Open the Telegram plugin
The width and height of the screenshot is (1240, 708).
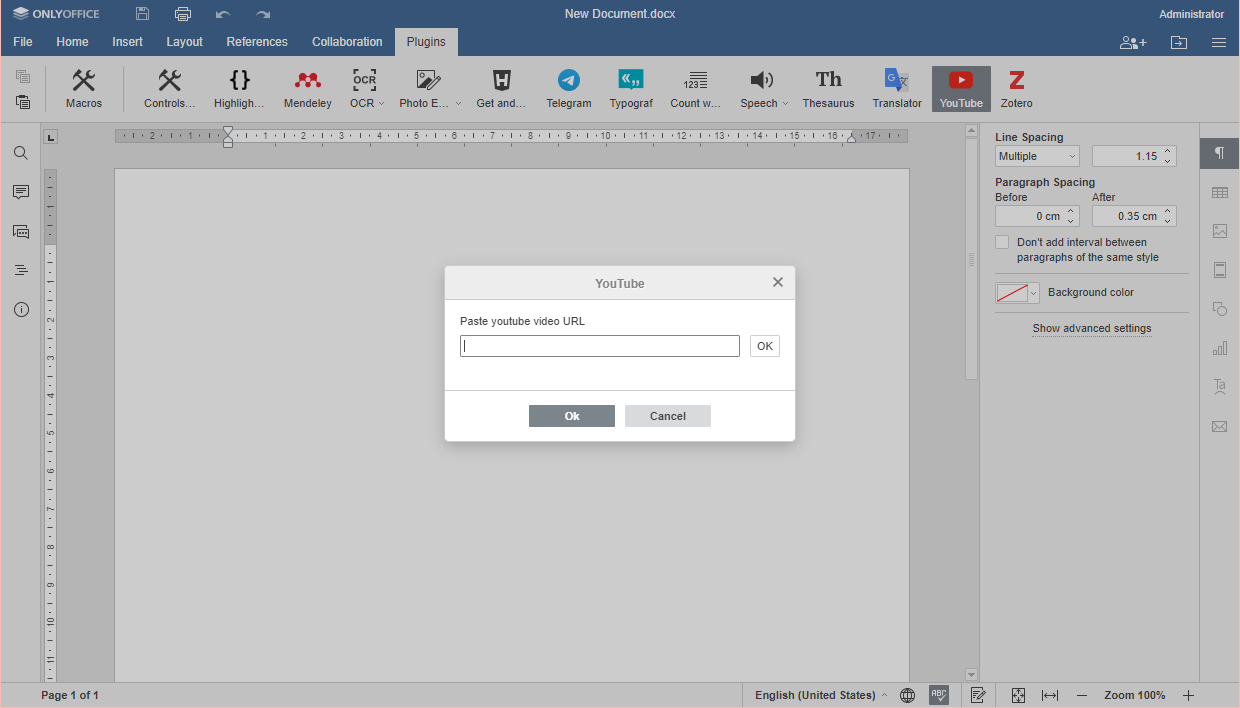(568, 88)
